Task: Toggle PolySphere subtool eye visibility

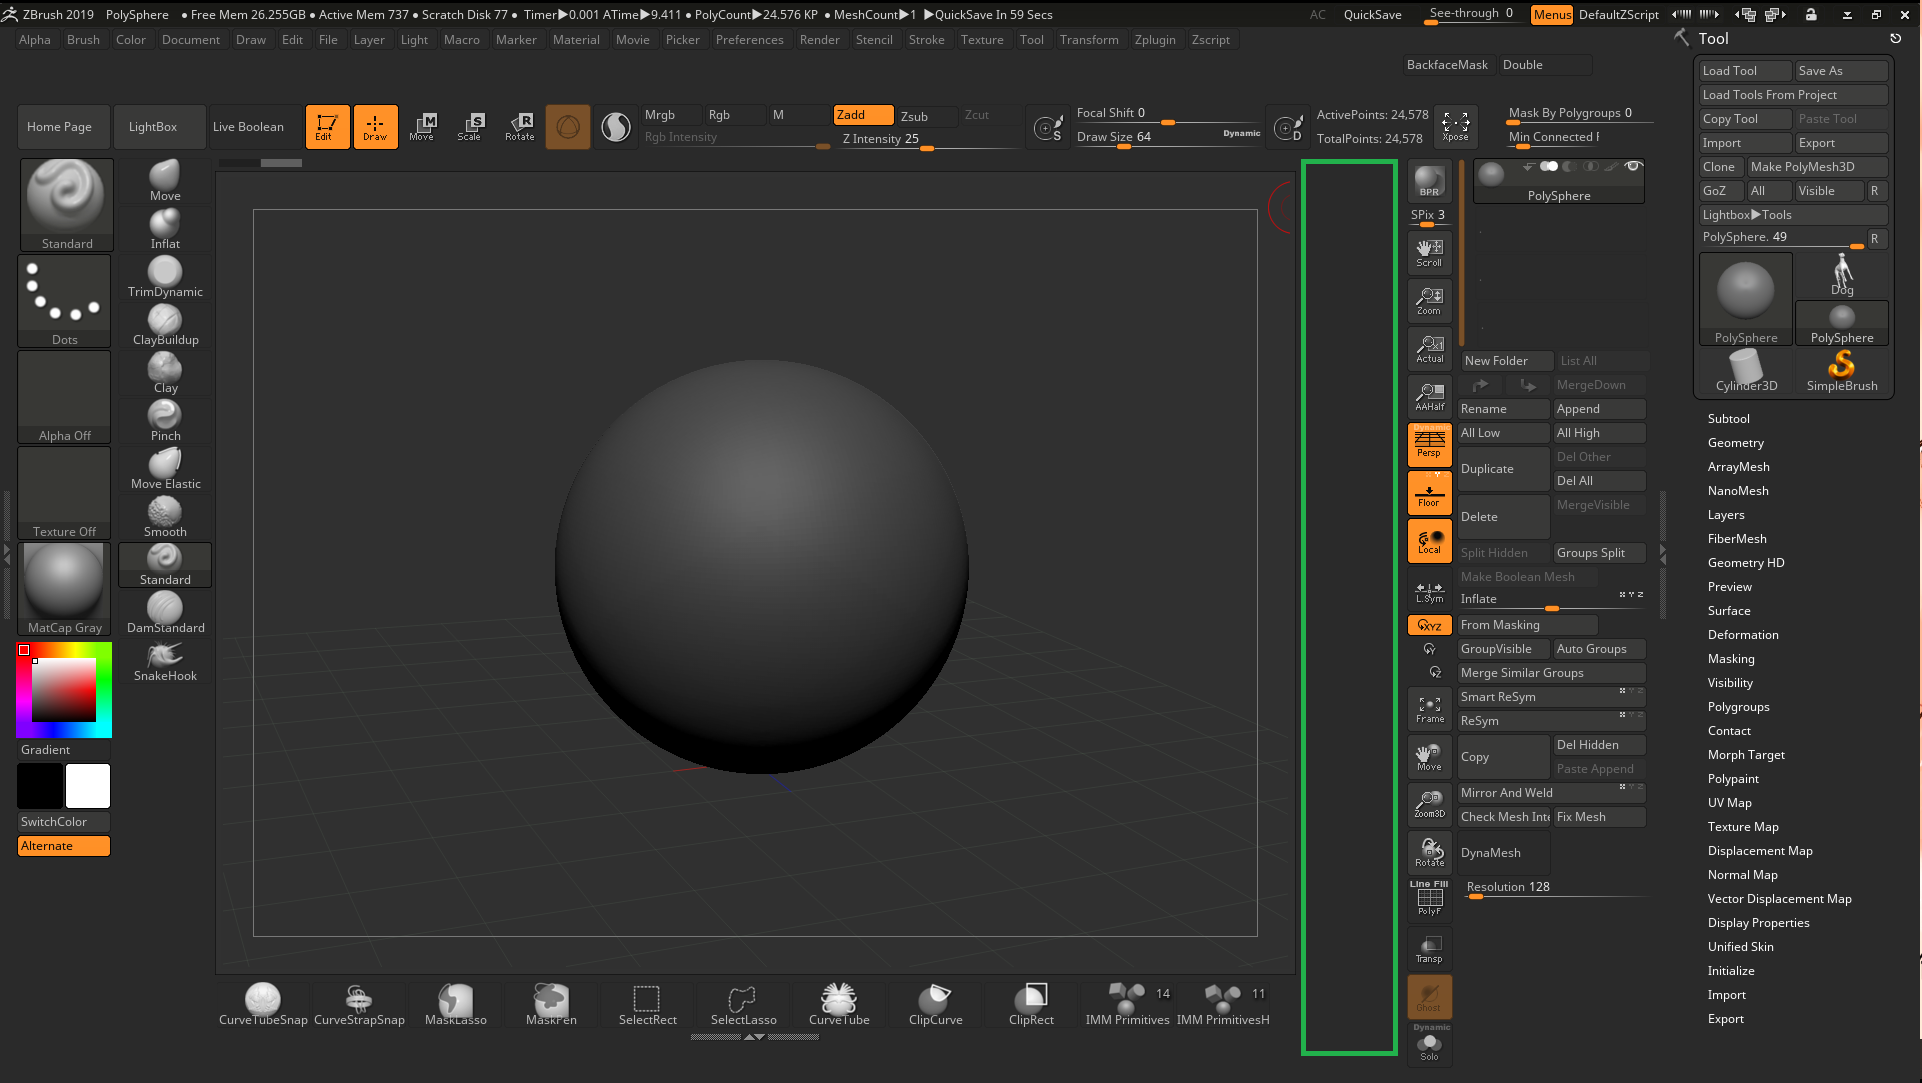Action: click(1633, 166)
